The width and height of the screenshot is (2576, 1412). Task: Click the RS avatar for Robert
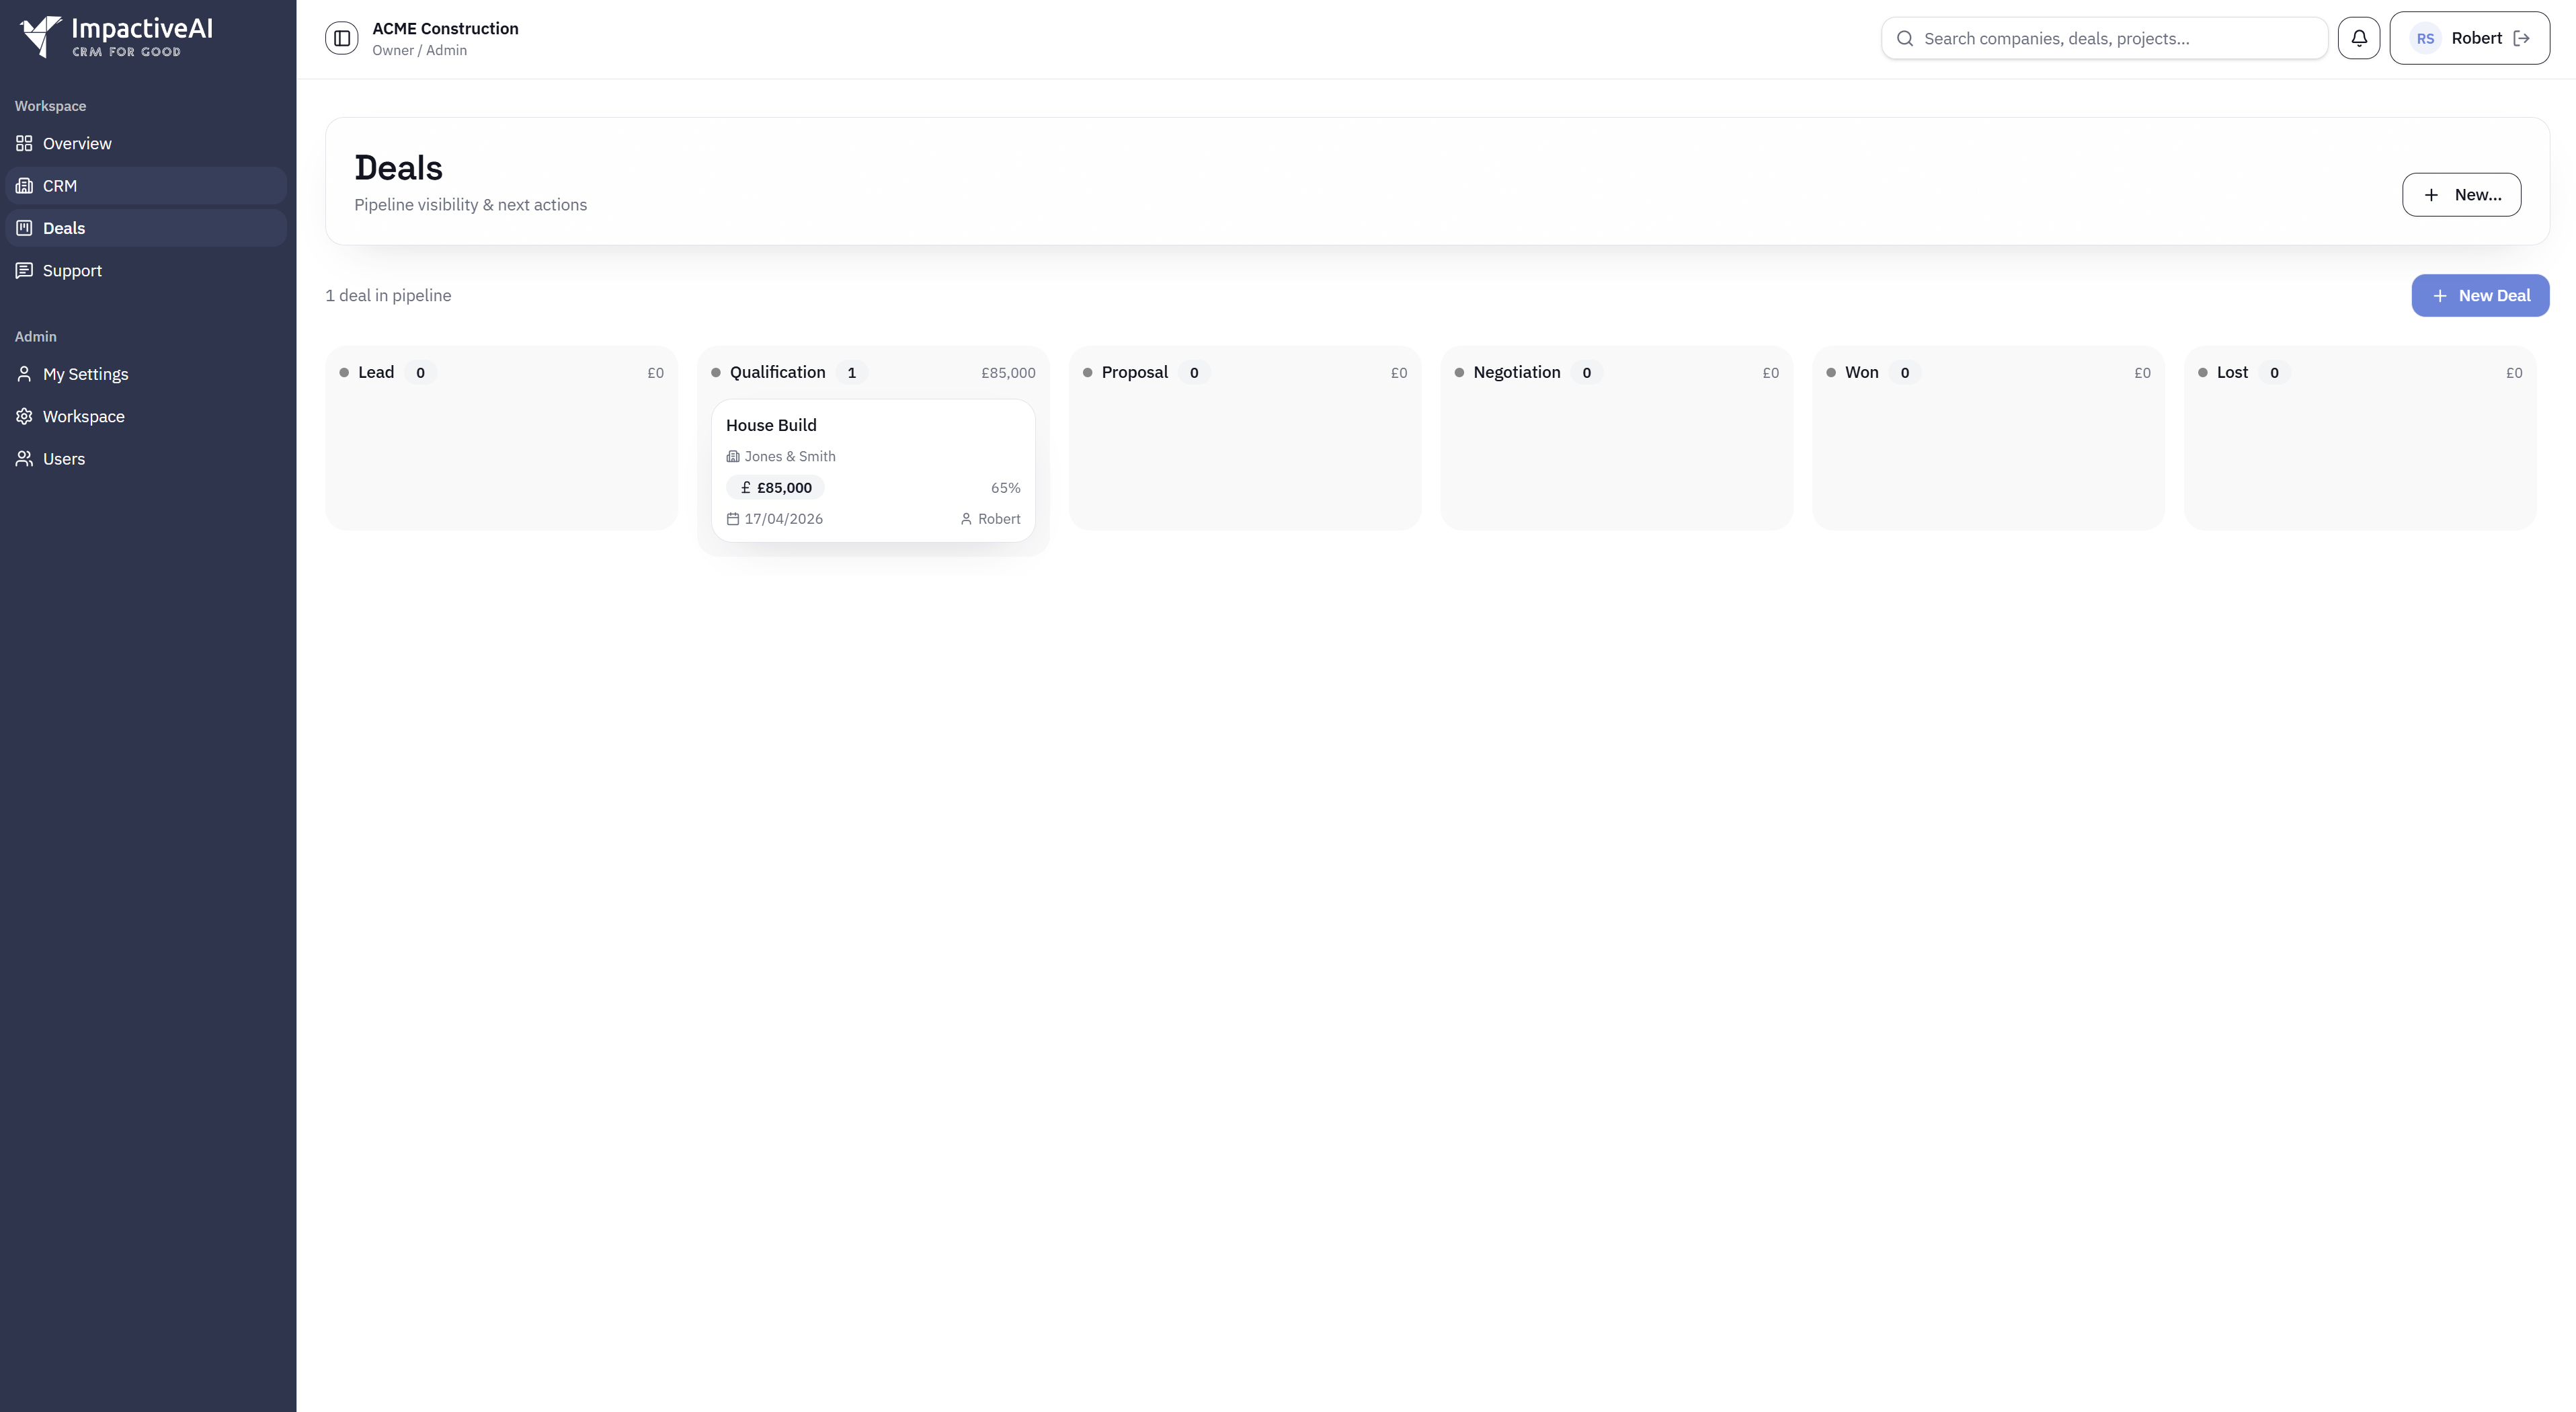pyautogui.click(x=2425, y=38)
